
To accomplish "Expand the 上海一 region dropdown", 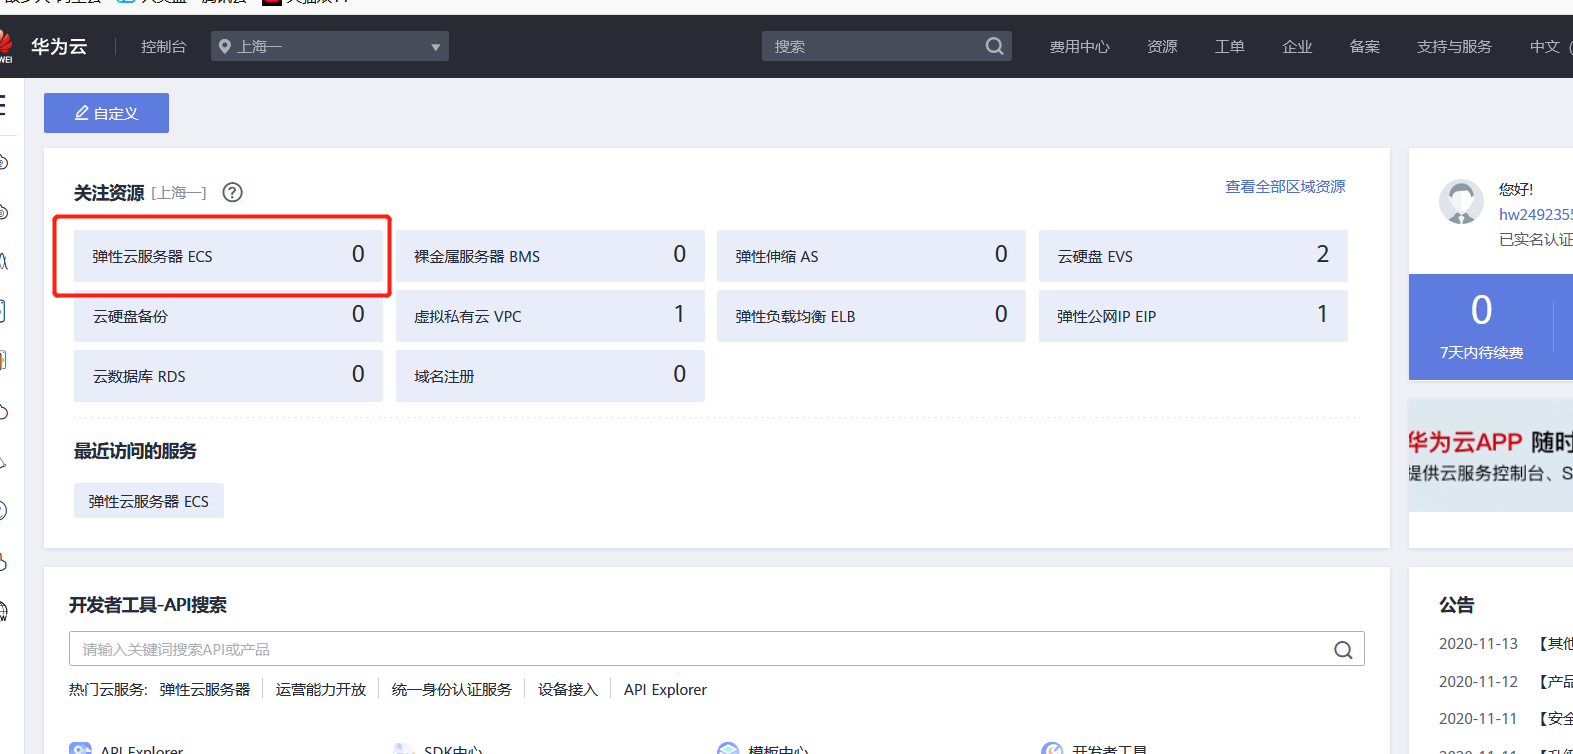I will 330,46.
